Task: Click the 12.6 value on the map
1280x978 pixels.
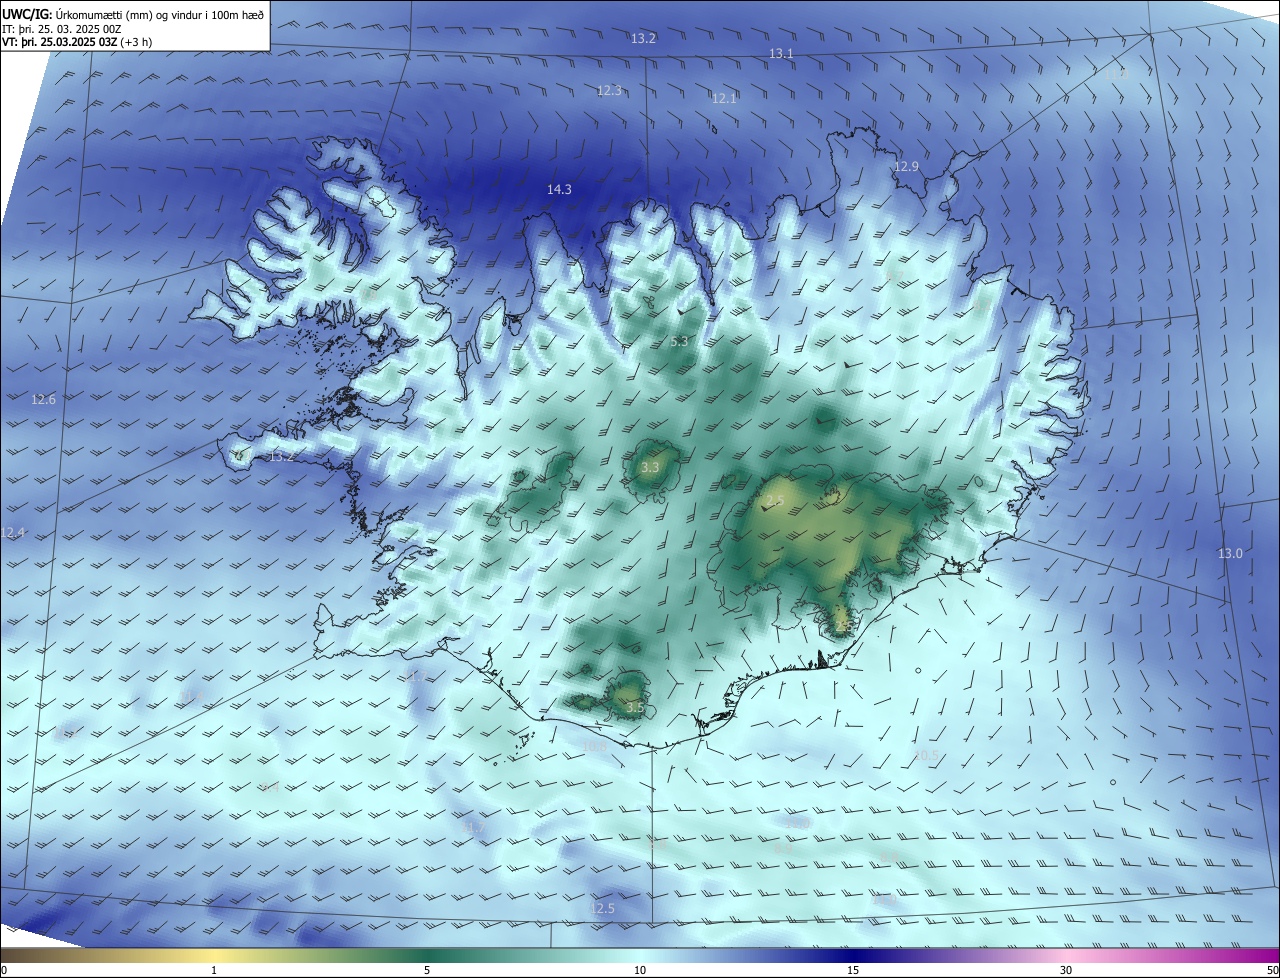Action: point(44,399)
